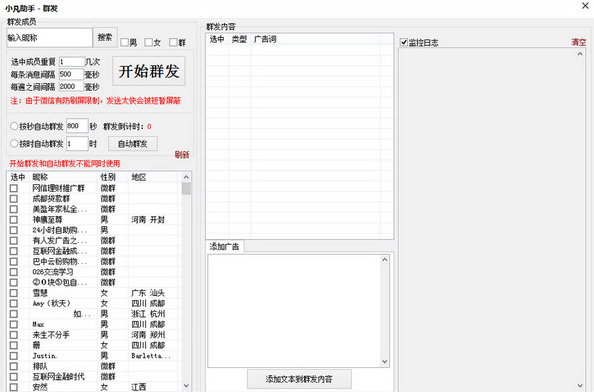Click ad text area scroll up arrow

pyautogui.click(x=385, y=260)
